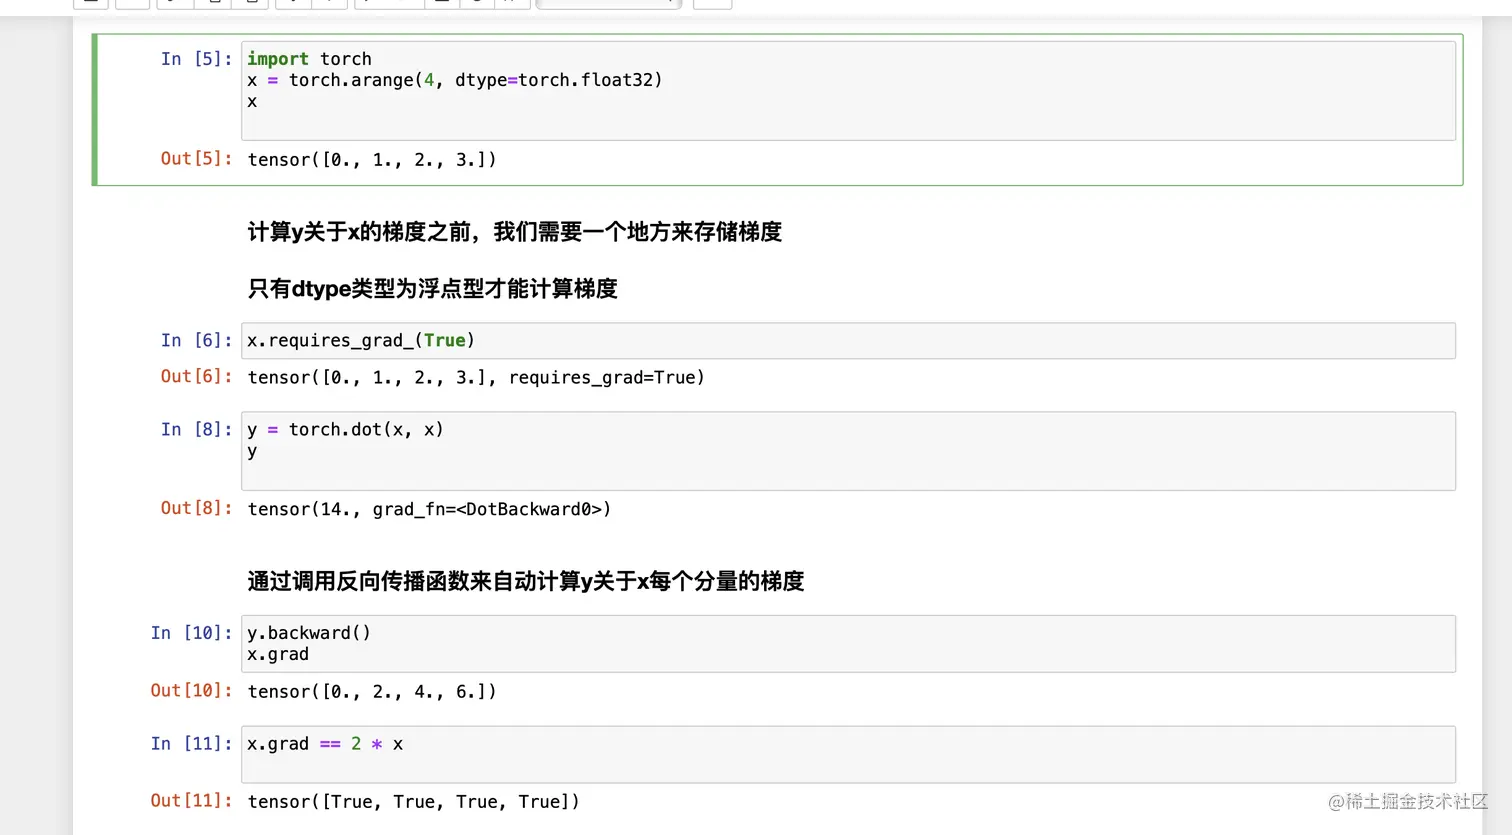1512x835 pixels.
Task: Select the Out[10]: prompt label
Action: click(191, 691)
